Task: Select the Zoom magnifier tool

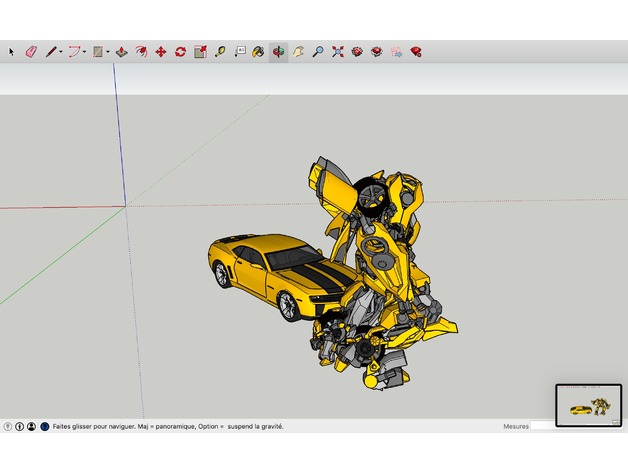Action: [318, 52]
